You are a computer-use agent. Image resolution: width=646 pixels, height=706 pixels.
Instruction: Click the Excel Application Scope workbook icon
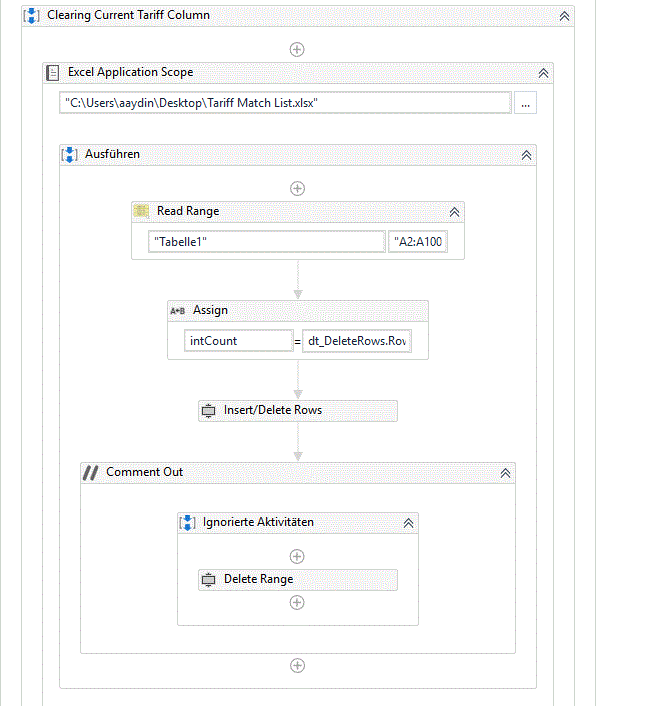point(53,72)
